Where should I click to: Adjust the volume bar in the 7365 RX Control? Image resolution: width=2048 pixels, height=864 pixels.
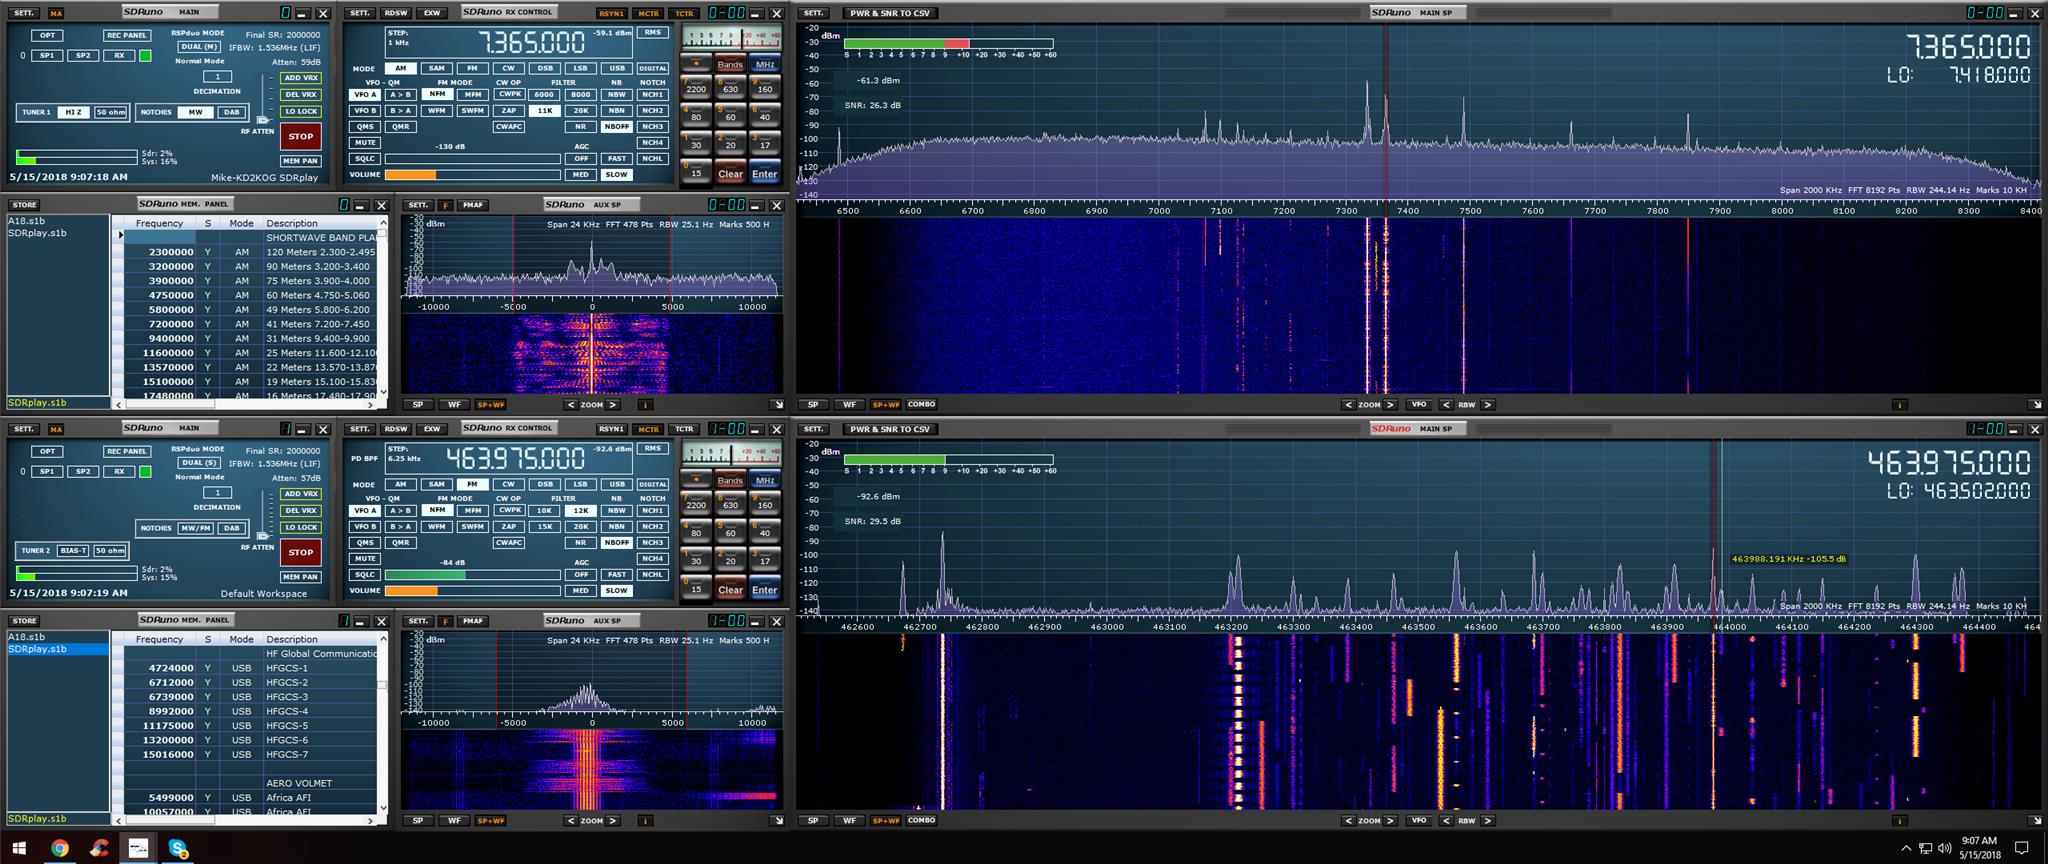(x=472, y=175)
